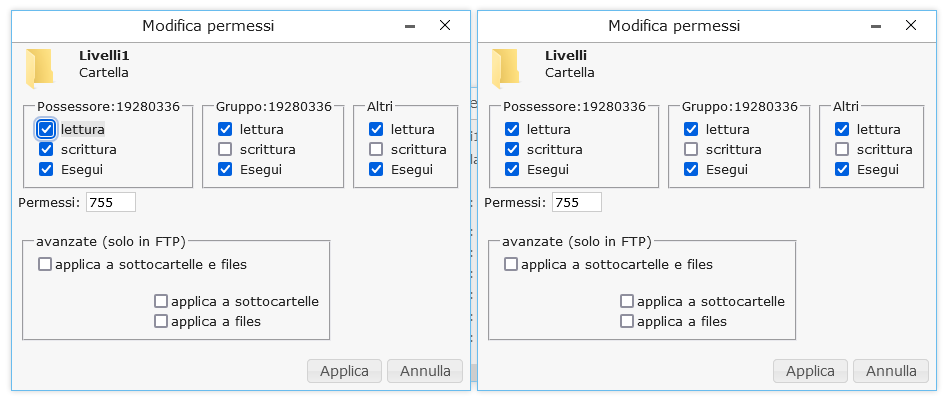Minimize the Livelli1 permissions dialog
Image resolution: width=945 pixels, height=398 pixels.
pyautogui.click(x=410, y=26)
